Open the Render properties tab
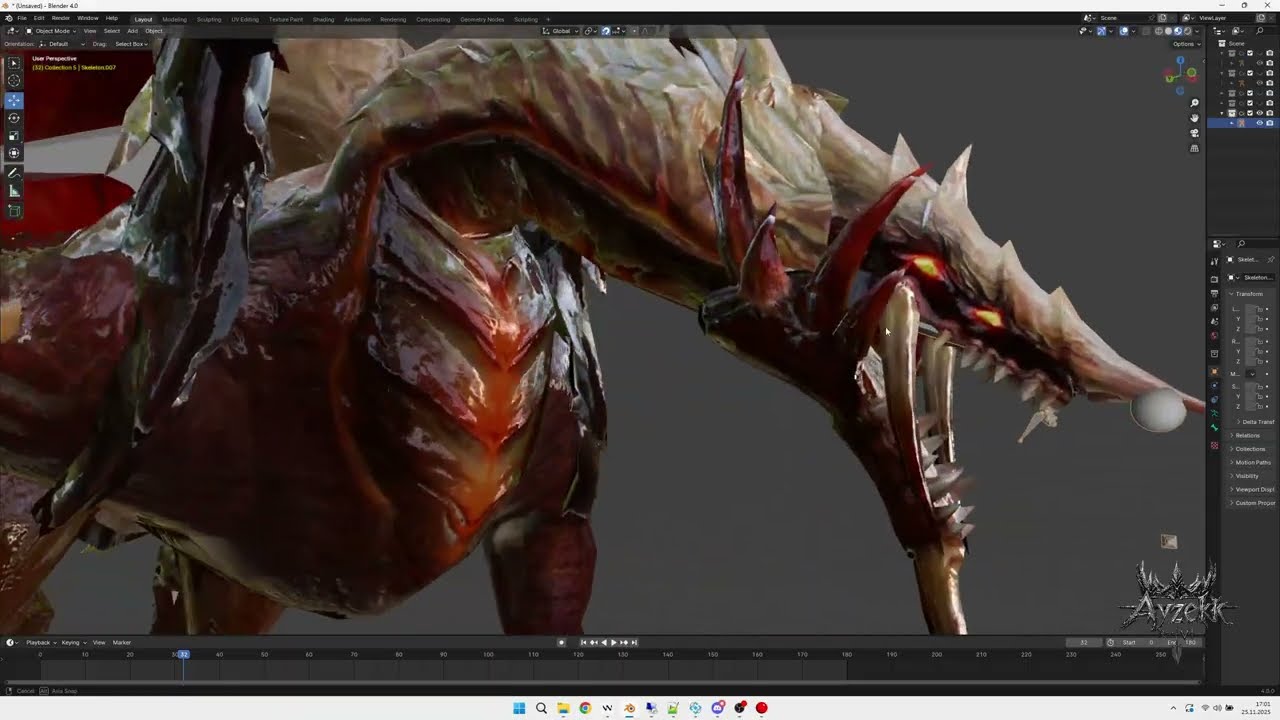Image resolution: width=1280 pixels, height=720 pixels. (1215, 279)
